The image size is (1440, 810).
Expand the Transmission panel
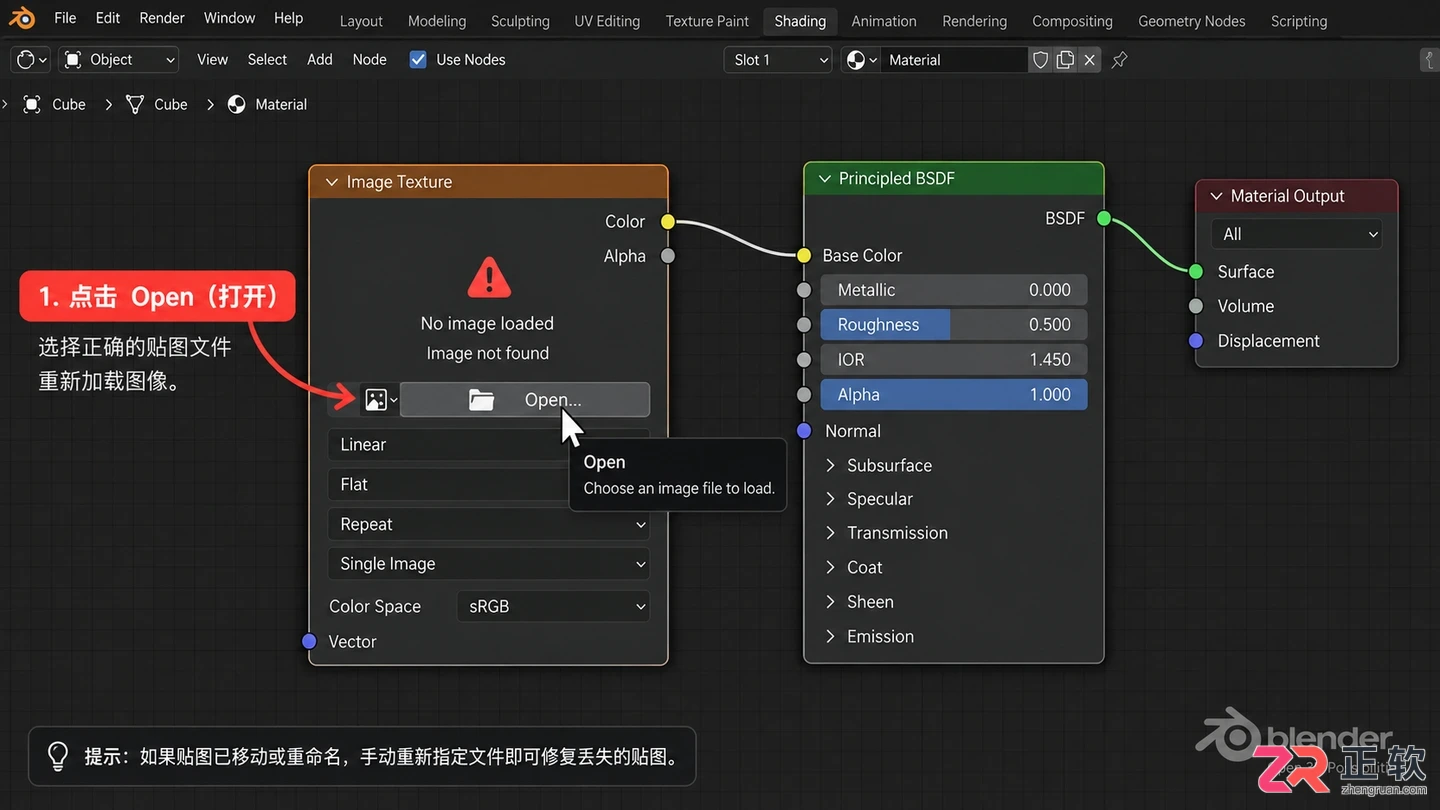click(x=830, y=533)
